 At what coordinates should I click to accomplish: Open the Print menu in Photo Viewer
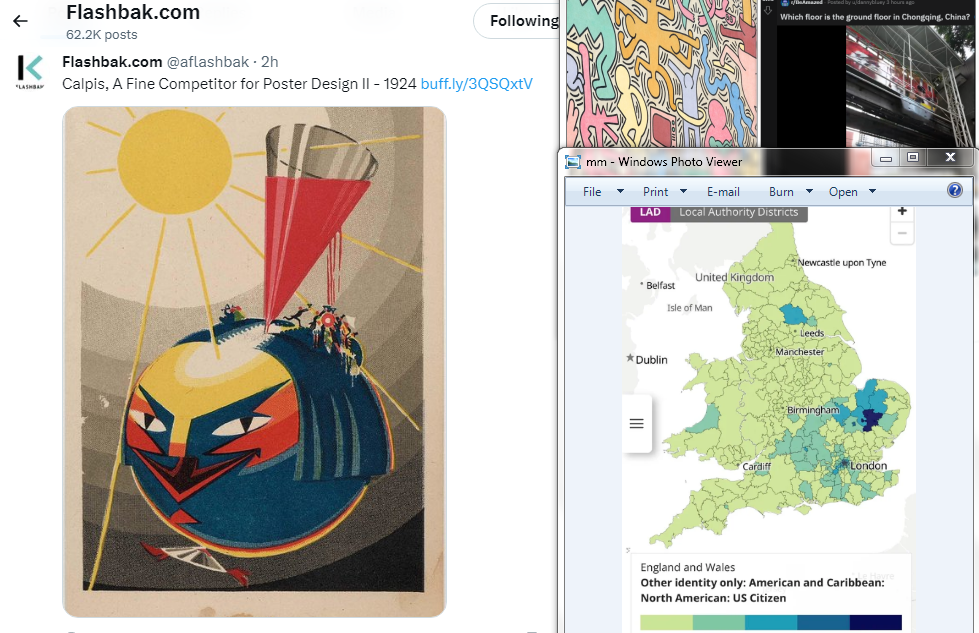click(x=656, y=192)
